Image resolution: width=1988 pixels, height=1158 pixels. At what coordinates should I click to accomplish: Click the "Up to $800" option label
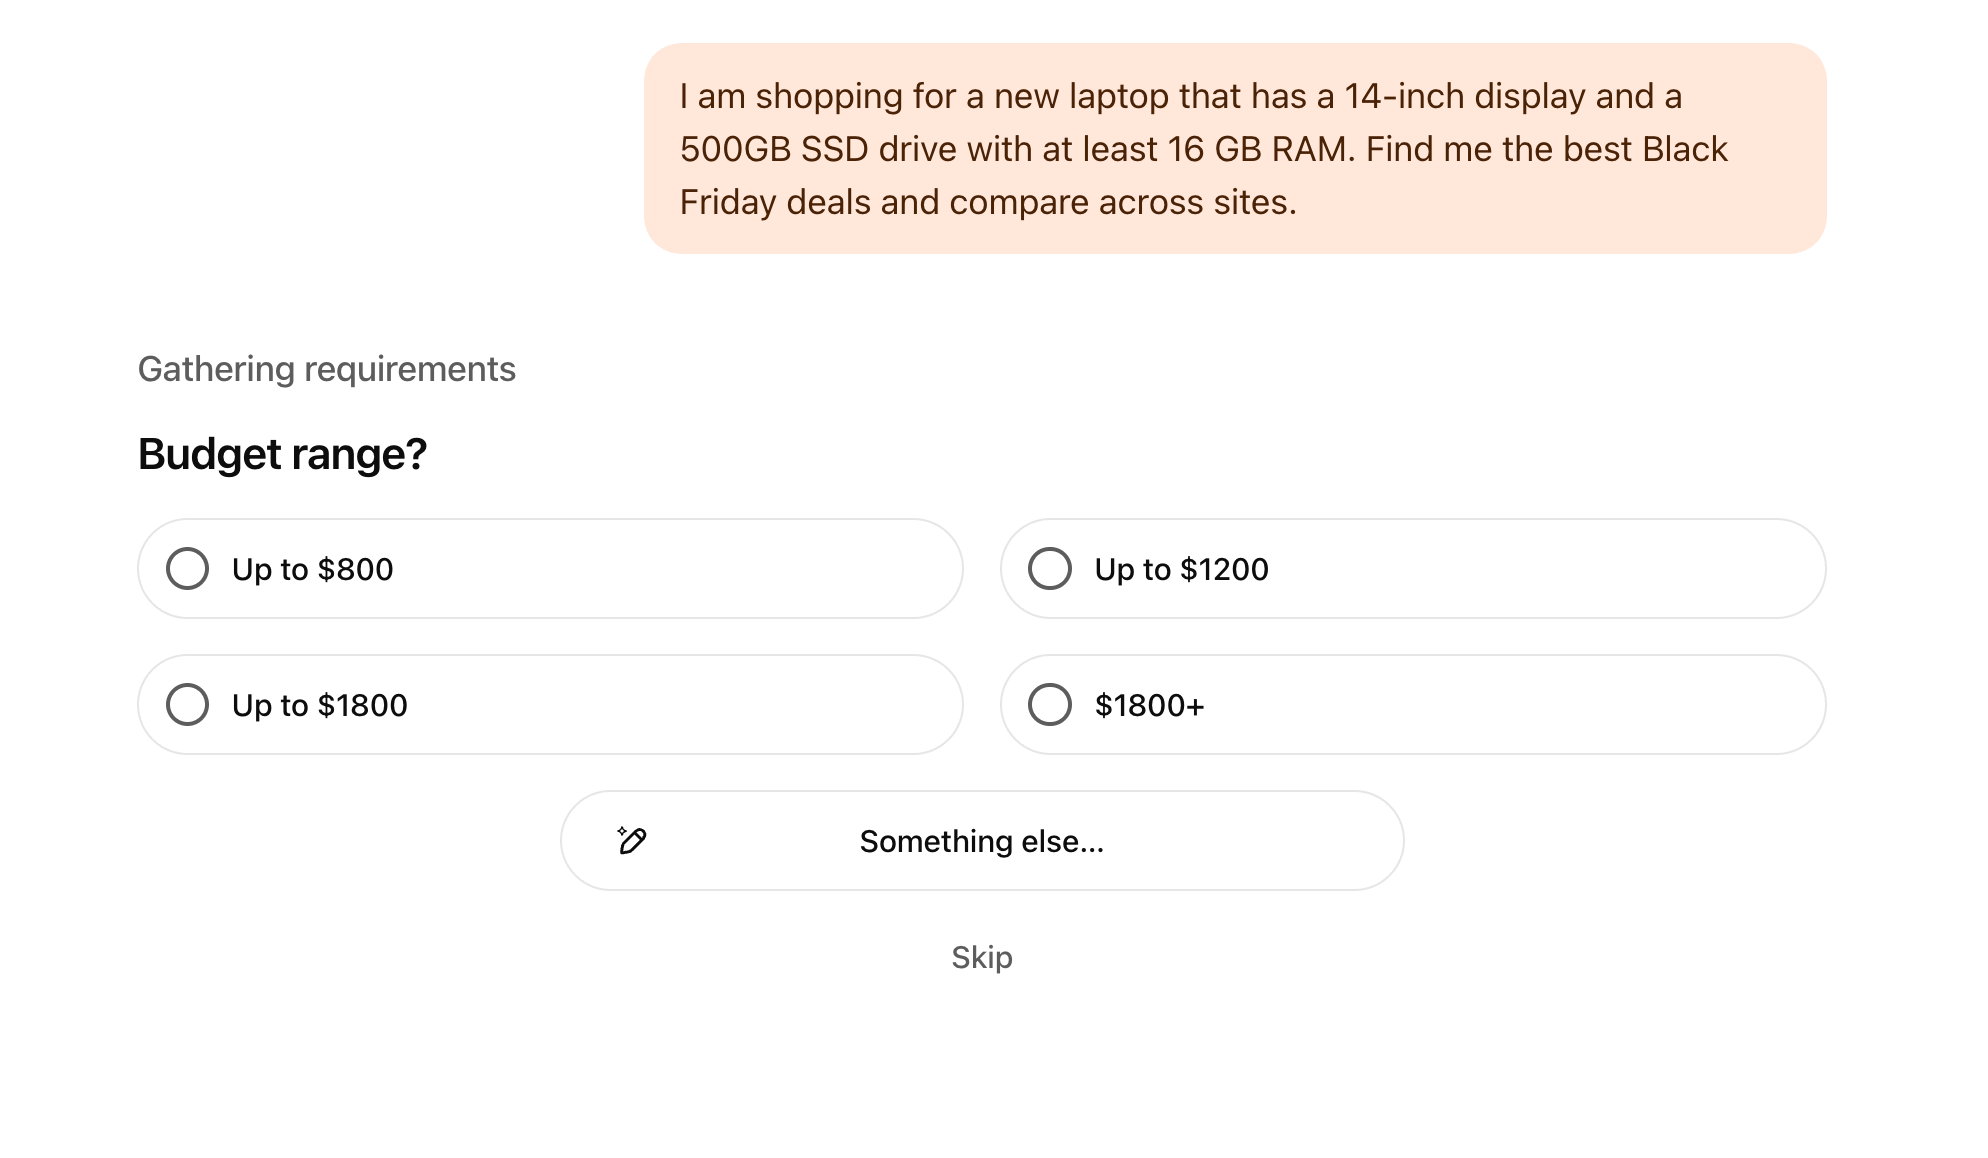click(312, 570)
